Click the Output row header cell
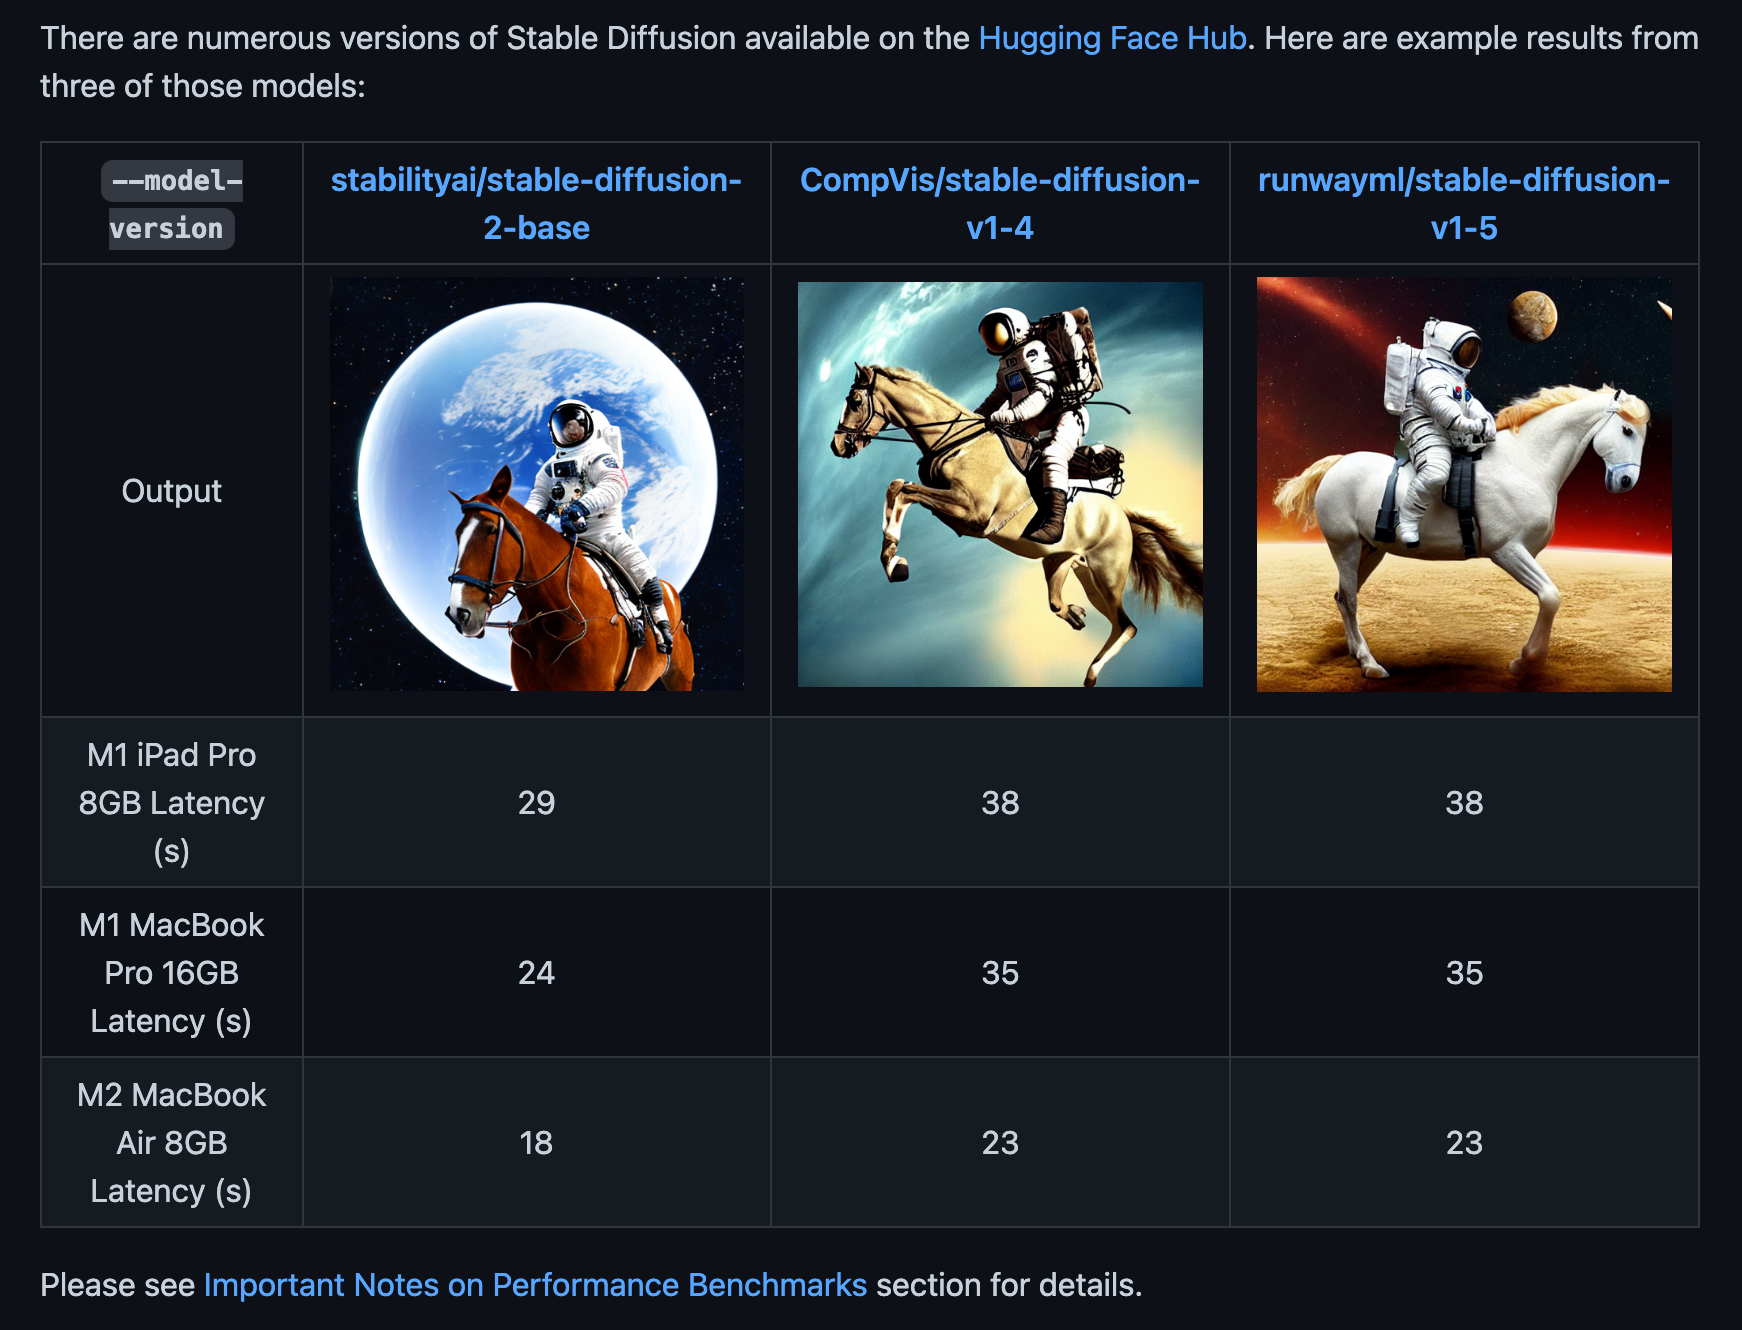 coord(172,491)
